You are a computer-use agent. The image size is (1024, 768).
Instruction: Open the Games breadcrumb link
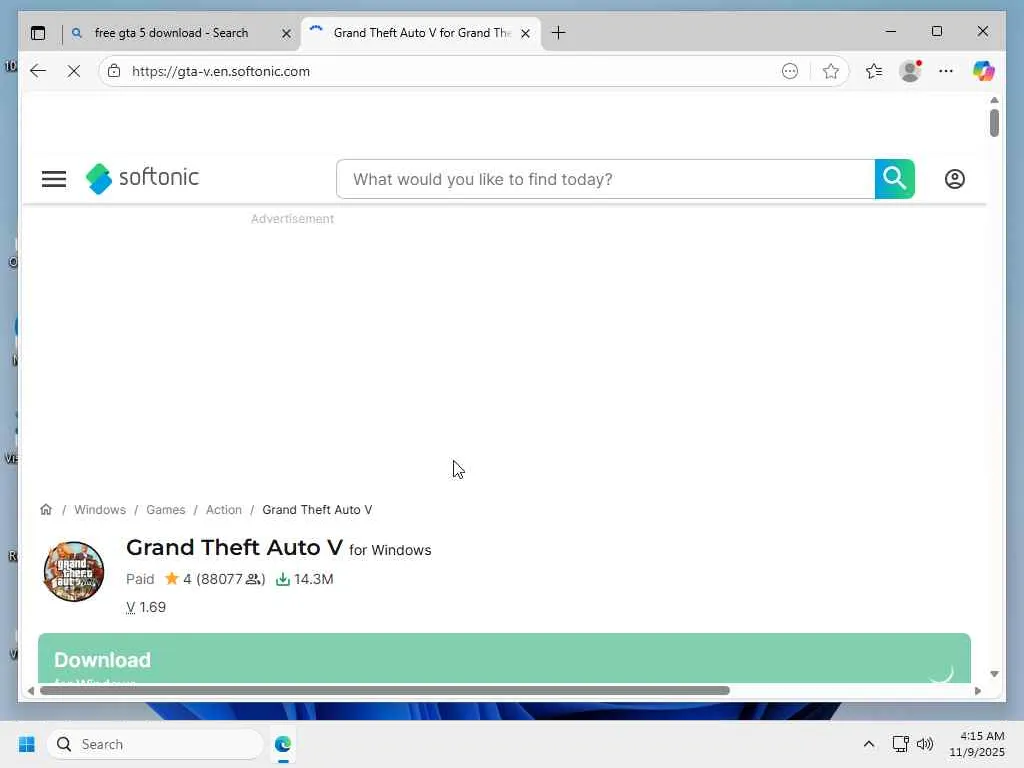click(165, 509)
